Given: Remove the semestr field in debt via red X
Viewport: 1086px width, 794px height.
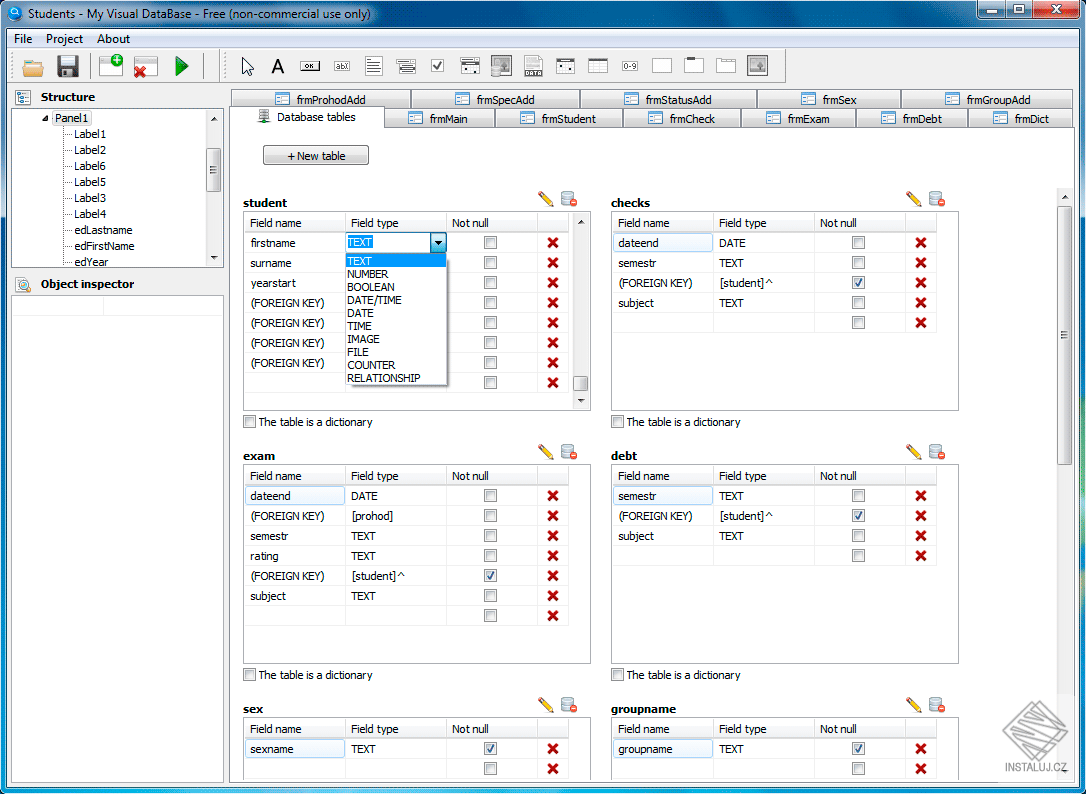Looking at the screenshot, I should (x=922, y=495).
